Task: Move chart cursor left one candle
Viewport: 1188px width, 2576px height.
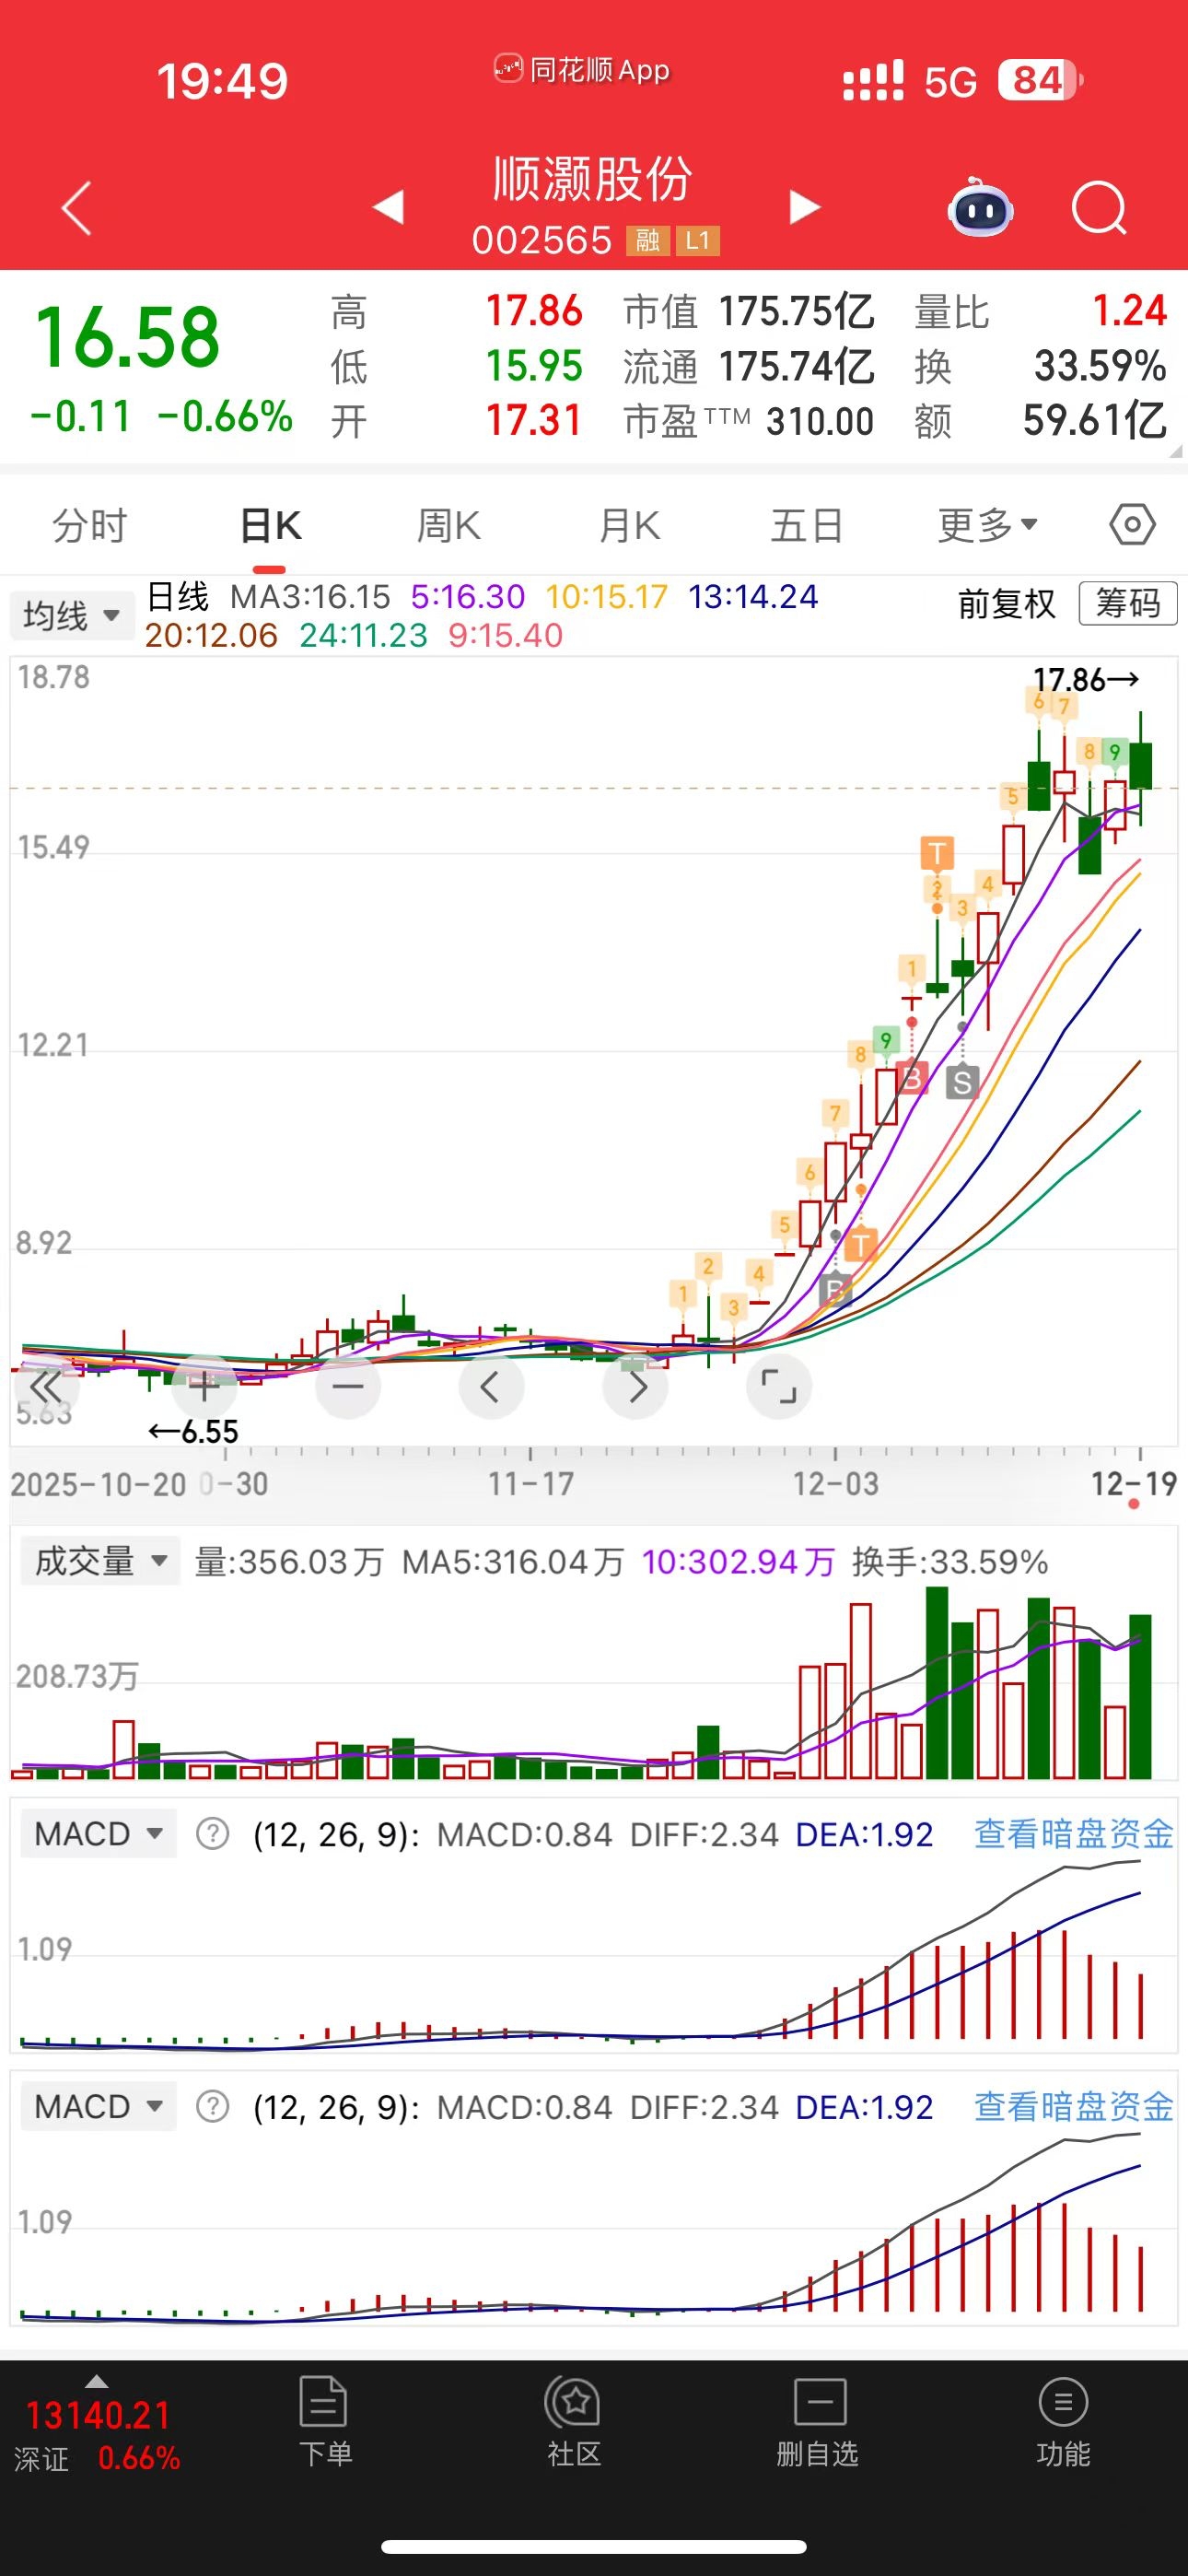Action: [x=491, y=1387]
